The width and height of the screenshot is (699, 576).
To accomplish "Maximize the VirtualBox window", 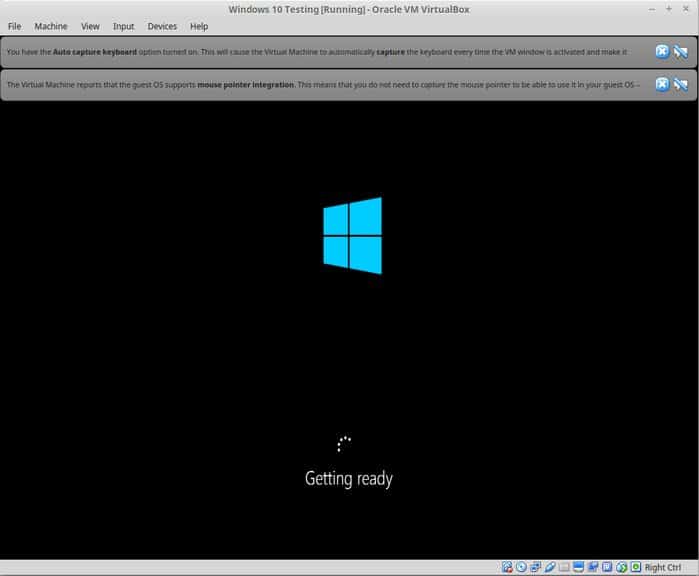I will (x=669, y=9).
